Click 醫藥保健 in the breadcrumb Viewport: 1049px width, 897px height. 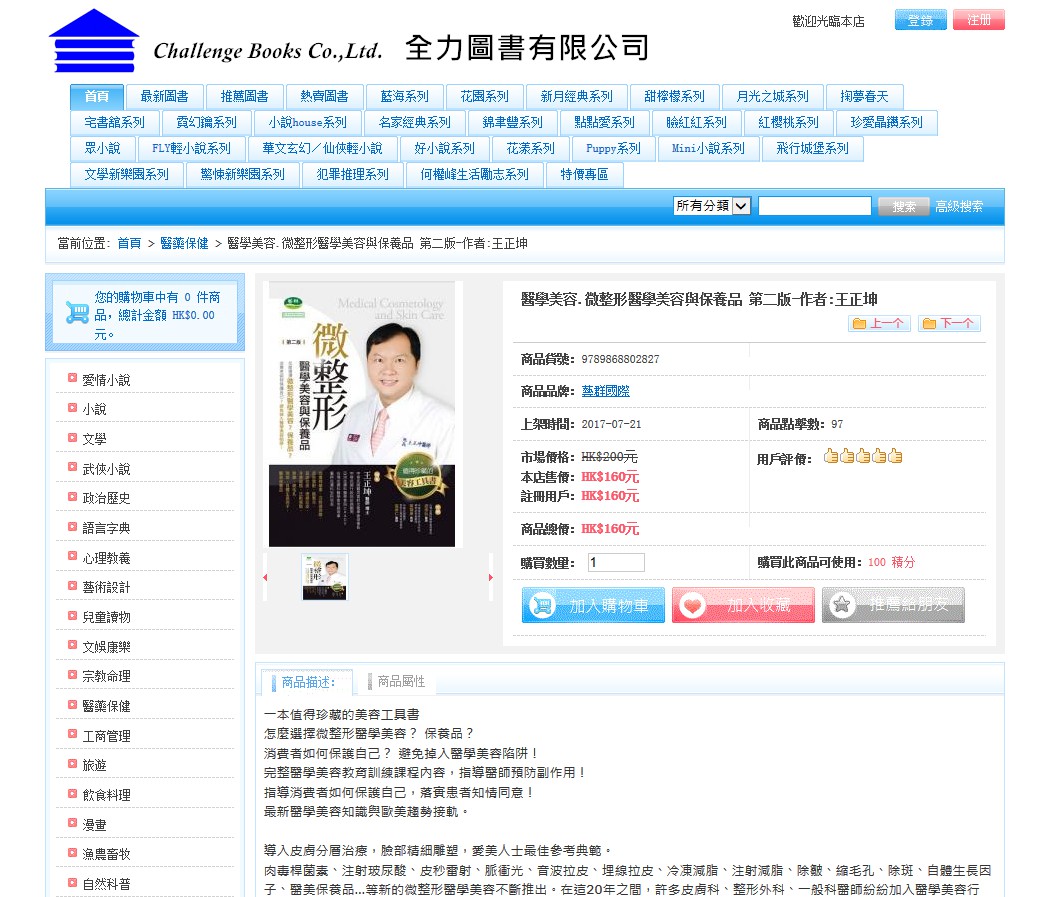click(184, 243)
